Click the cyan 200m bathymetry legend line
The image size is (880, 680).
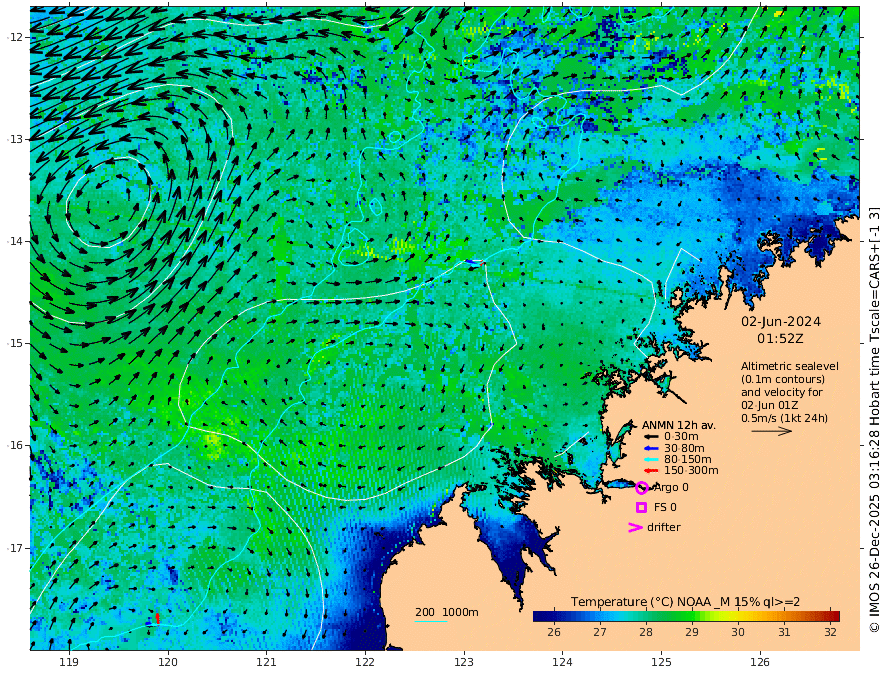click(x=430, y=621)
